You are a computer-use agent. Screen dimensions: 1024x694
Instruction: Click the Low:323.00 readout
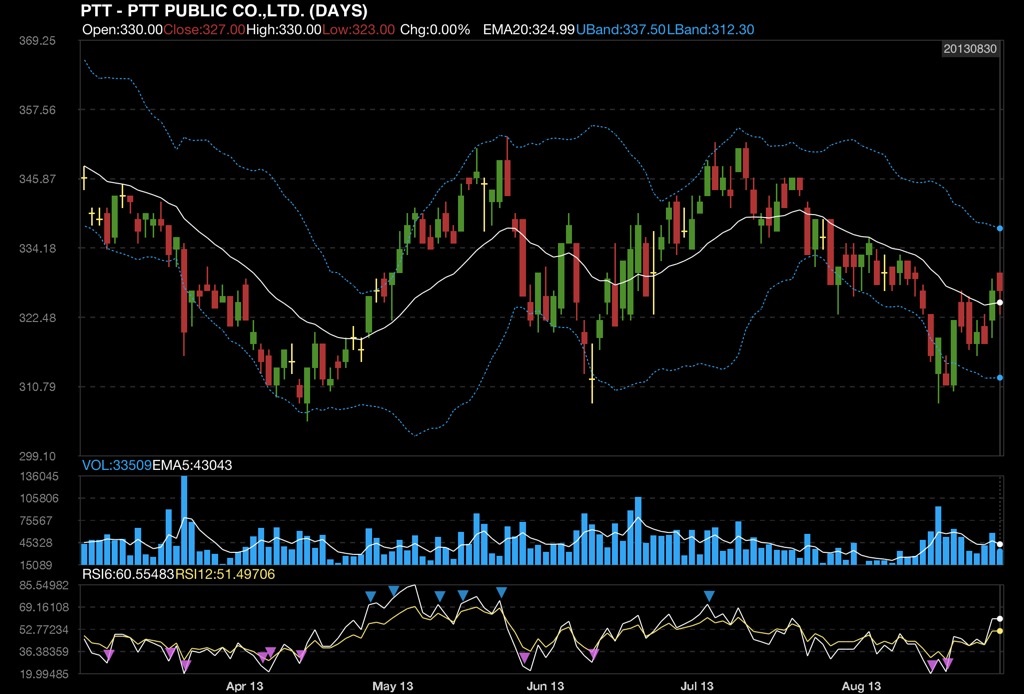click(x=359, y=29)
